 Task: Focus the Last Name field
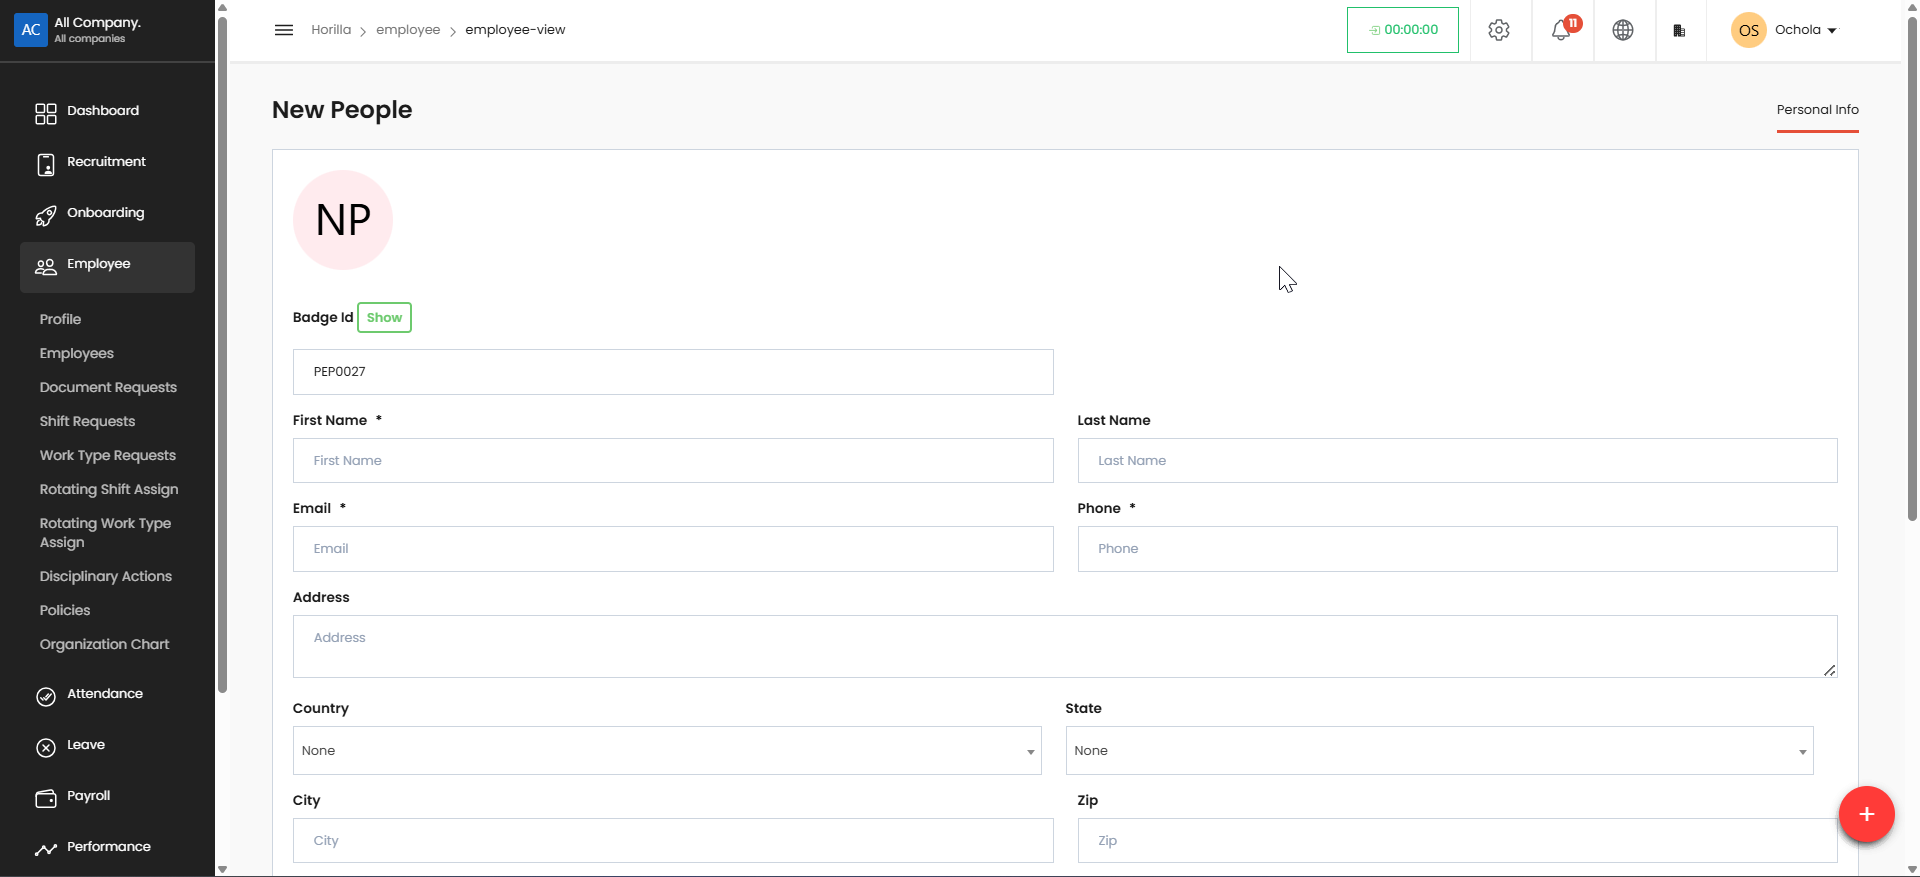(1457, 461)
